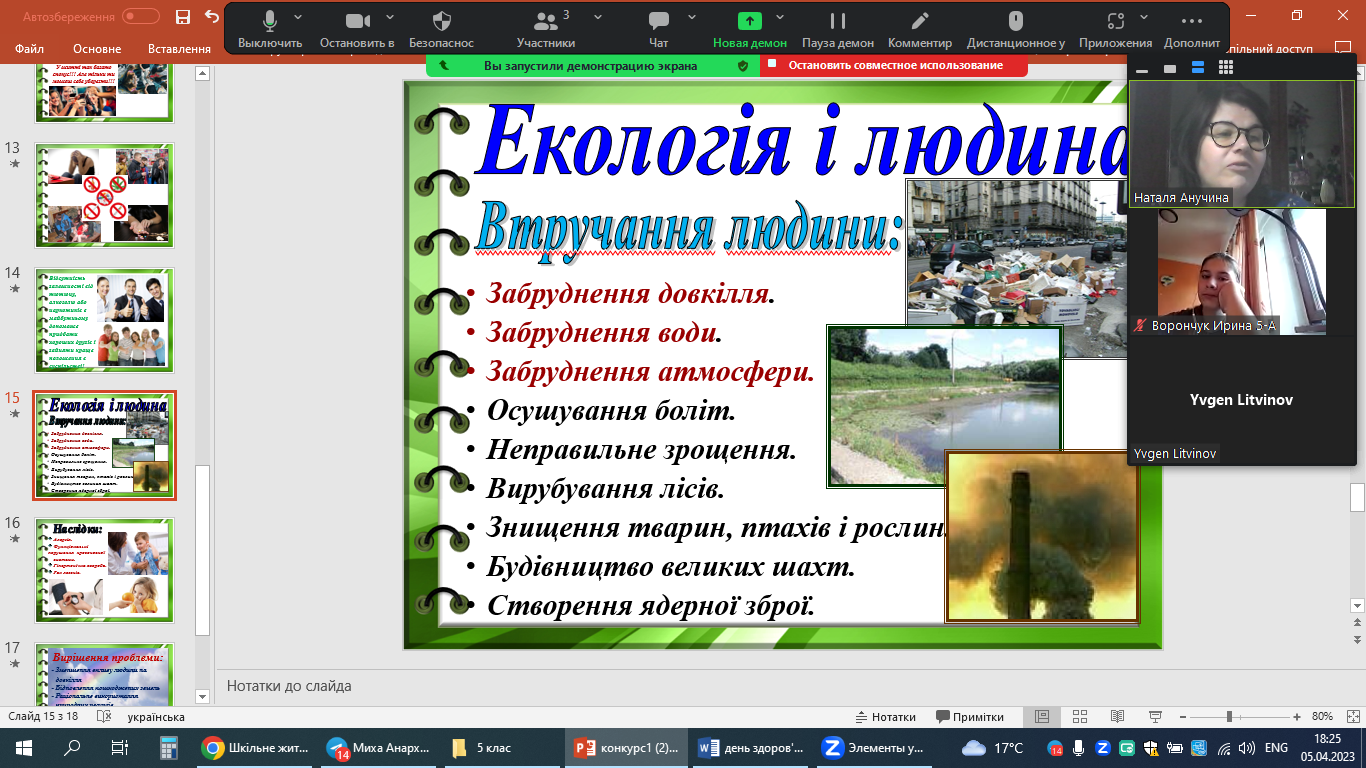The width and height of the screenshot is (1366, 768).
Task: Open Zoom tray icon in system tray
Action: [x=1103, y=748]
